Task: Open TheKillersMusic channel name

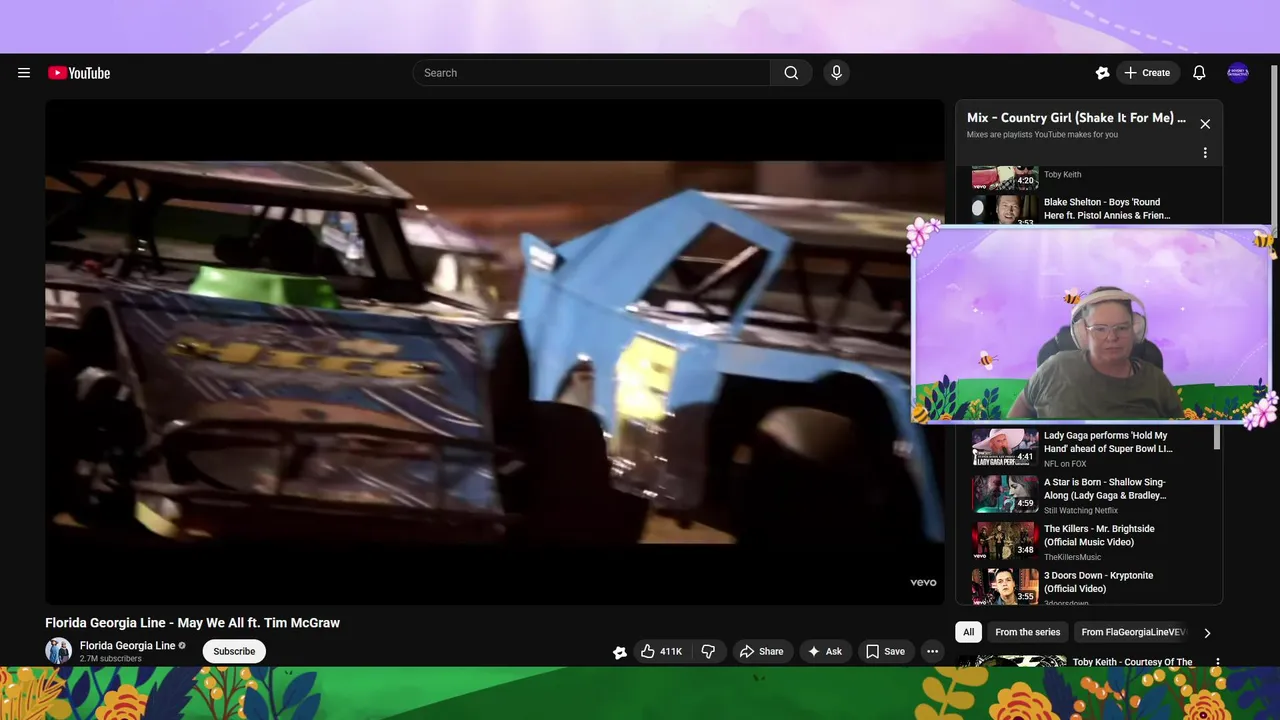Action: (1072, 557)
